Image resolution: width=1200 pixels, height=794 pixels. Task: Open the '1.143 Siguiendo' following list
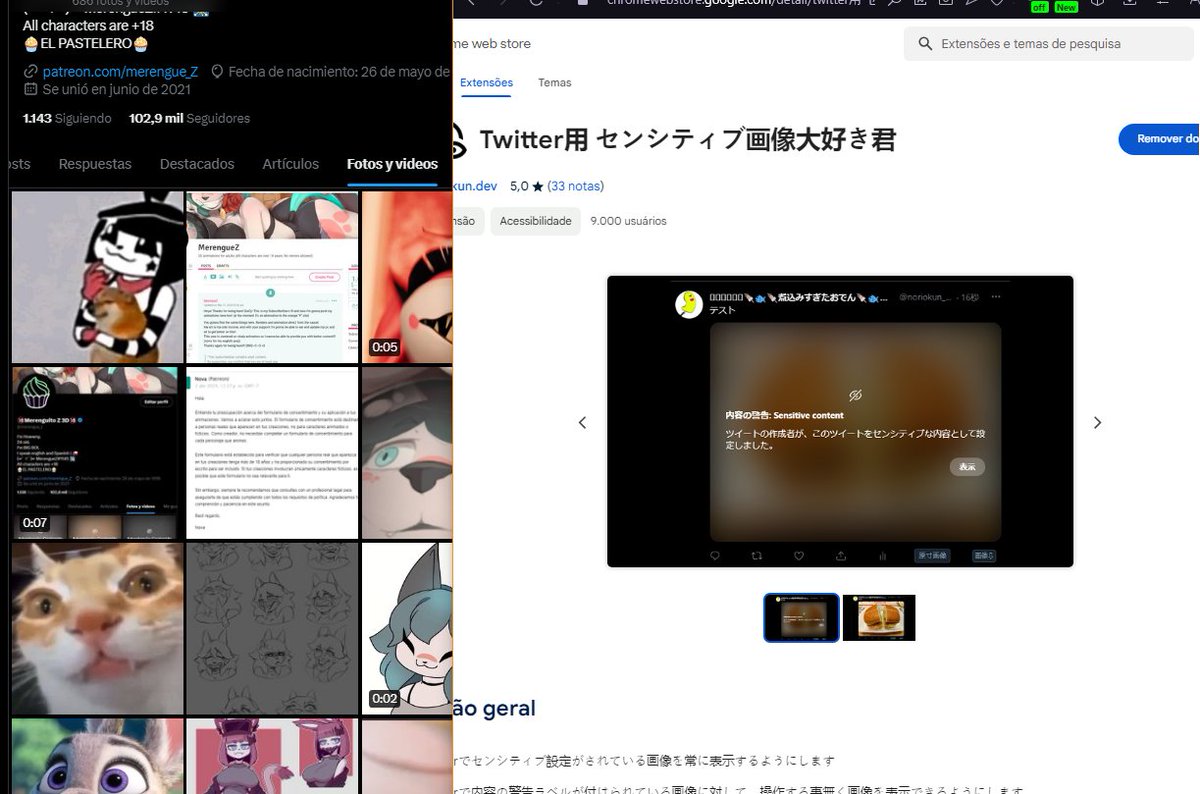(x=67, y=118)
